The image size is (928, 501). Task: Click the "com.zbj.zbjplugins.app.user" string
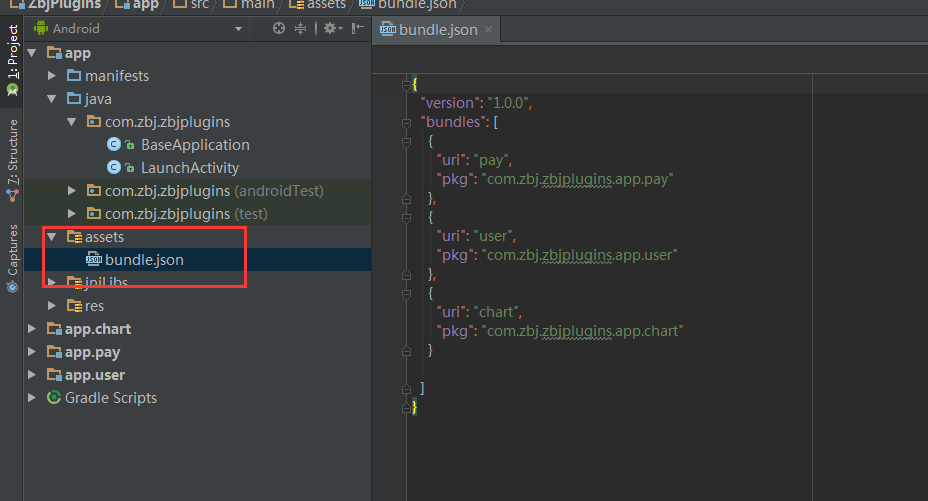[579, 255]
